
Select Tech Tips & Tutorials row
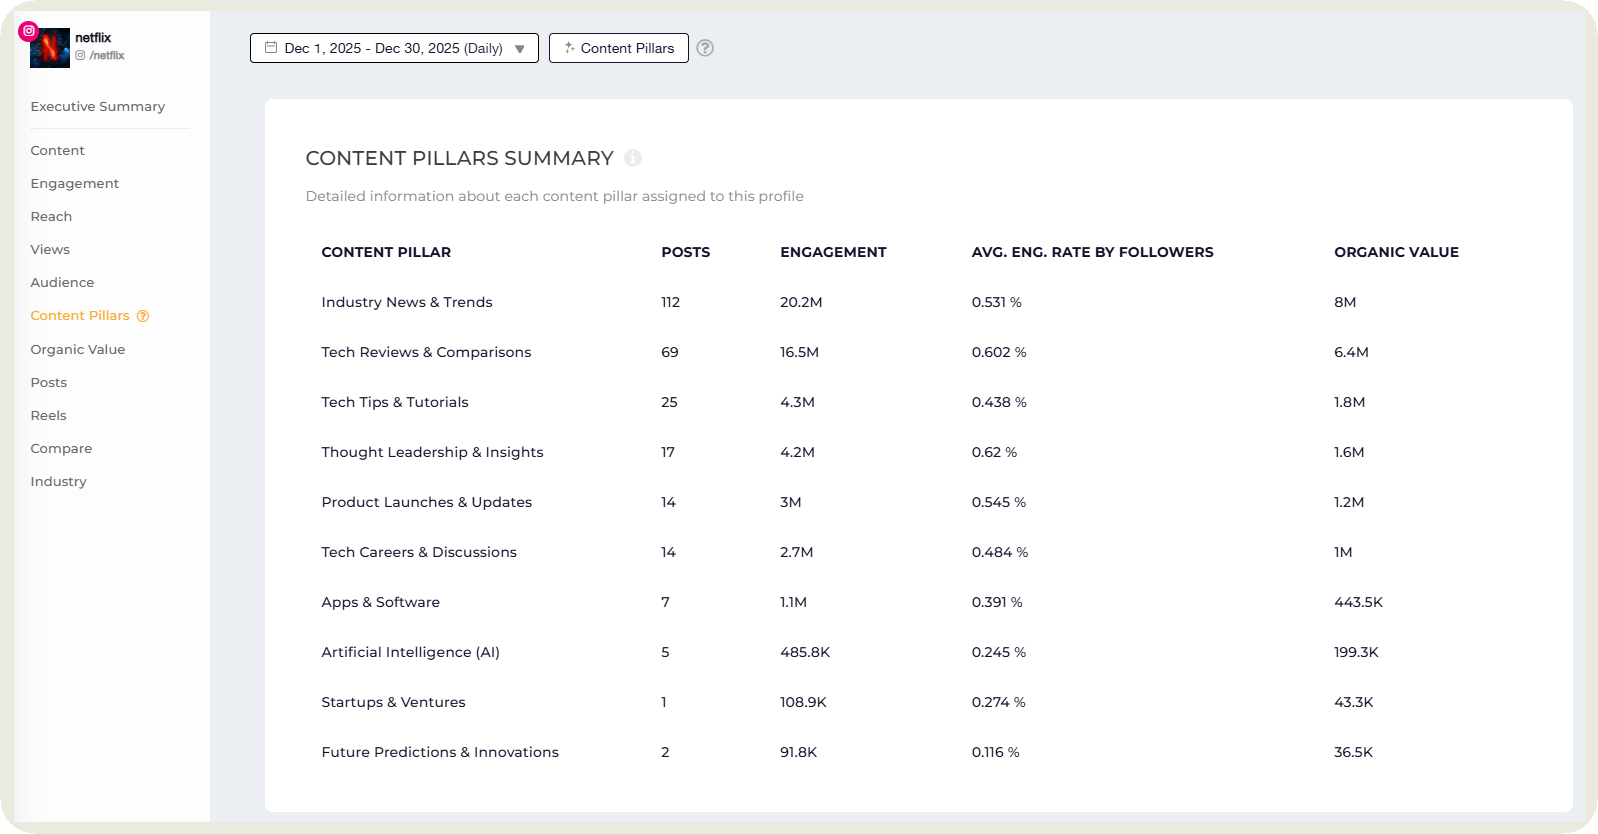[918, 402]
